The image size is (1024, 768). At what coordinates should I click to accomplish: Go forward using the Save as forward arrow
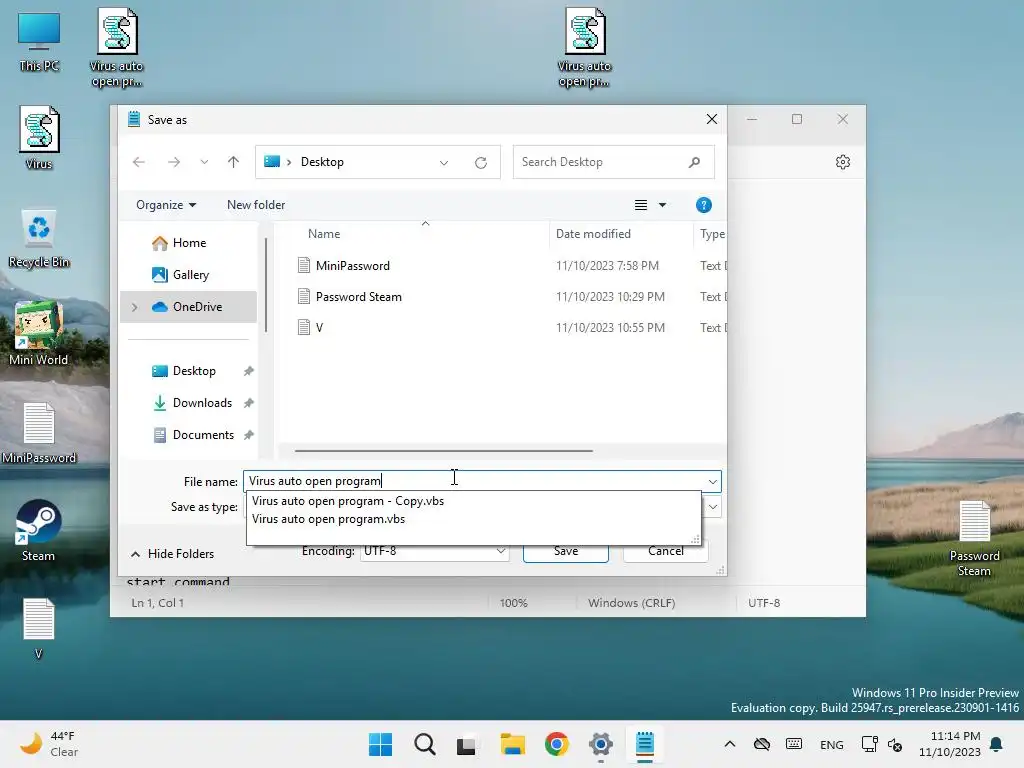tap(174, 162)
